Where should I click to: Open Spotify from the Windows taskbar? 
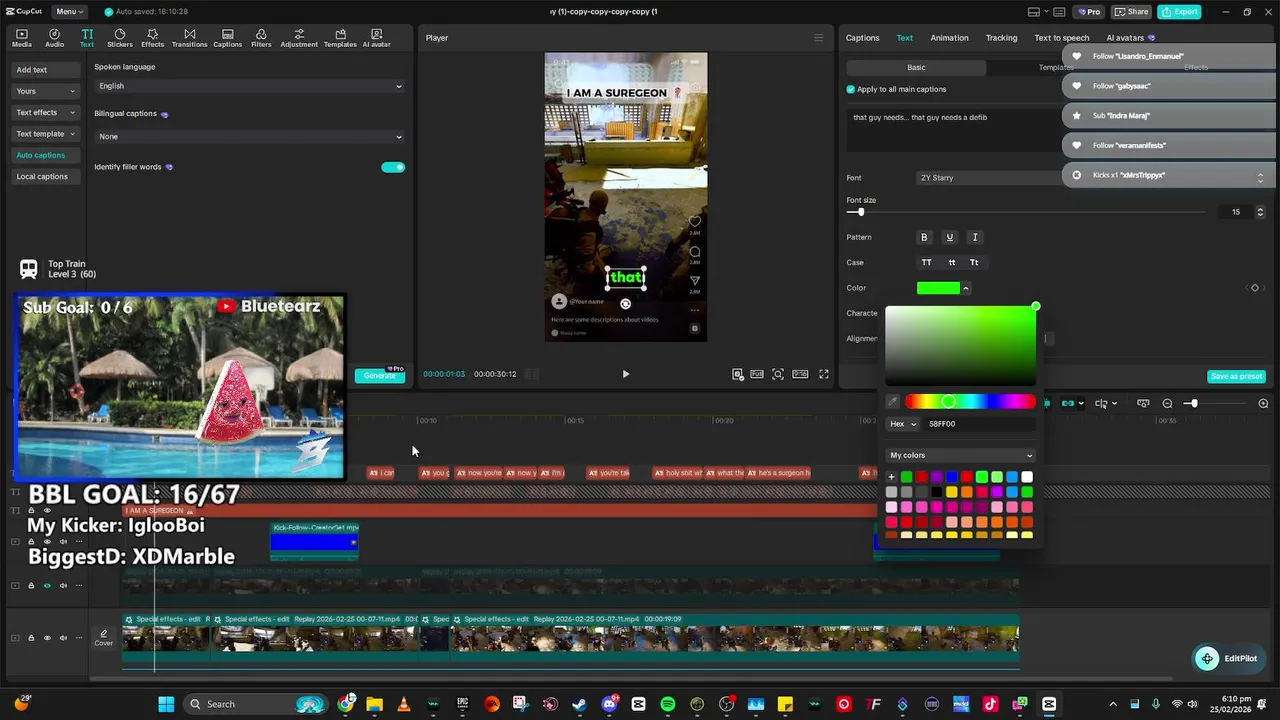[668, 704]
